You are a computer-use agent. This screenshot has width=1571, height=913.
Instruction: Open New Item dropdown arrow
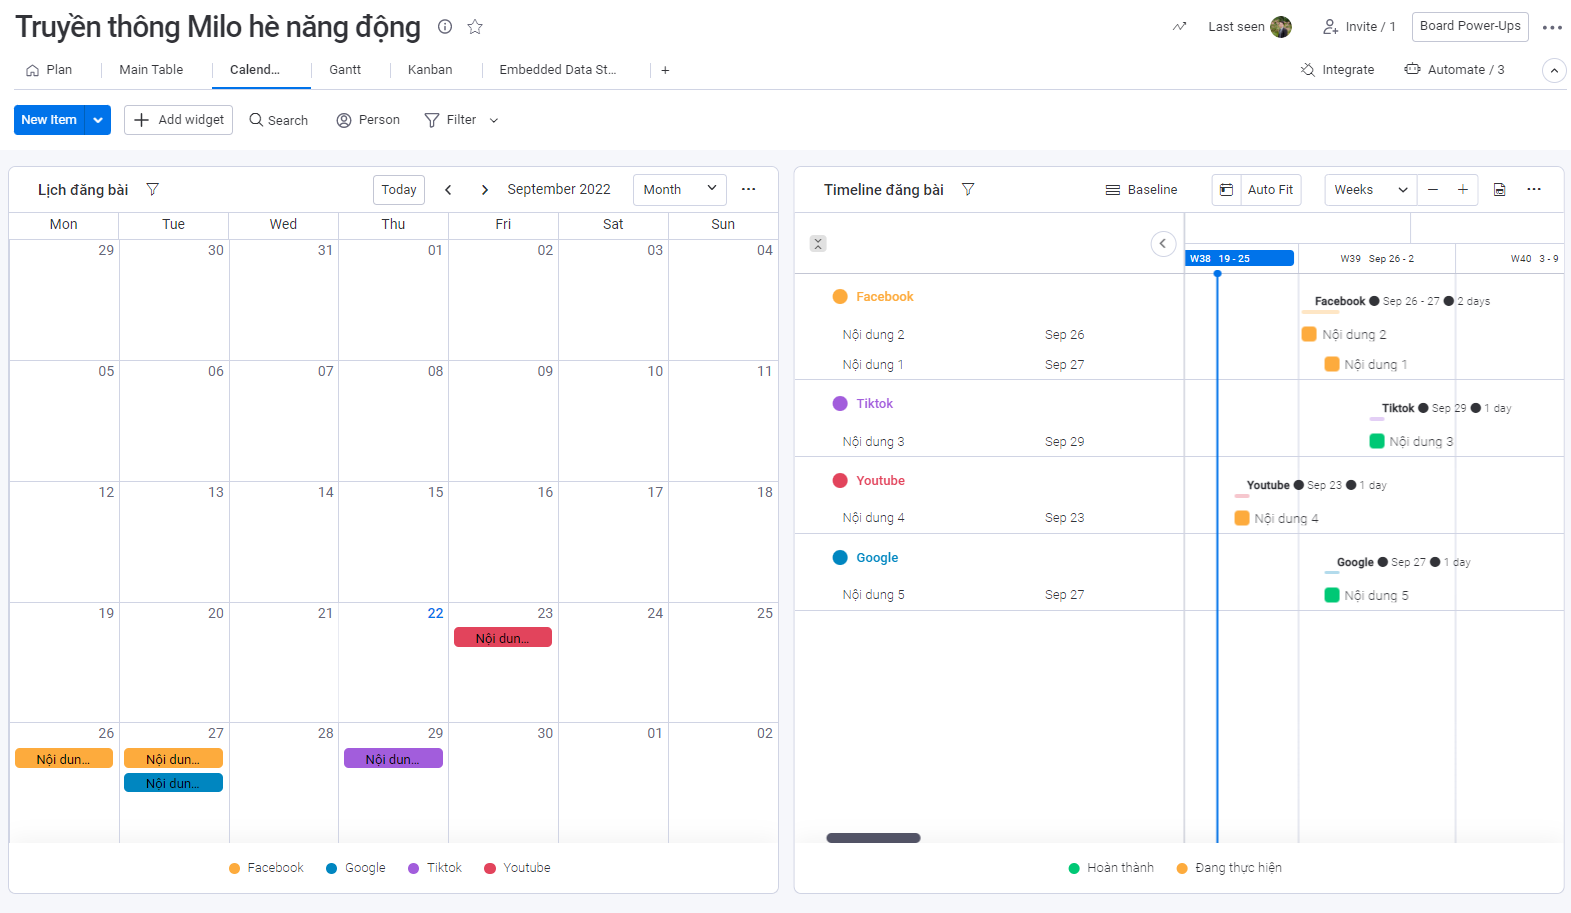coord(98,120)
